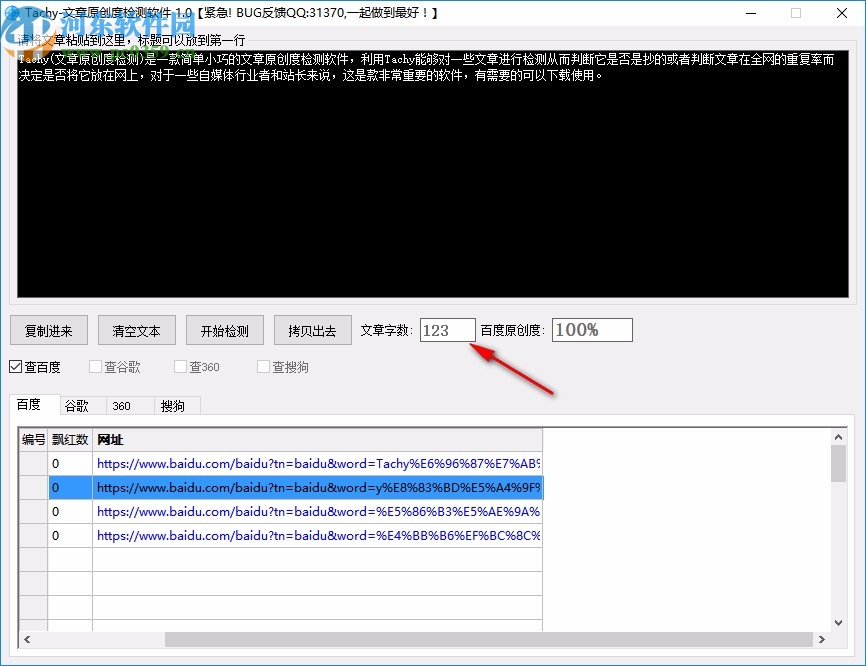Start detection with the 开始检测 button

(224, 331)
